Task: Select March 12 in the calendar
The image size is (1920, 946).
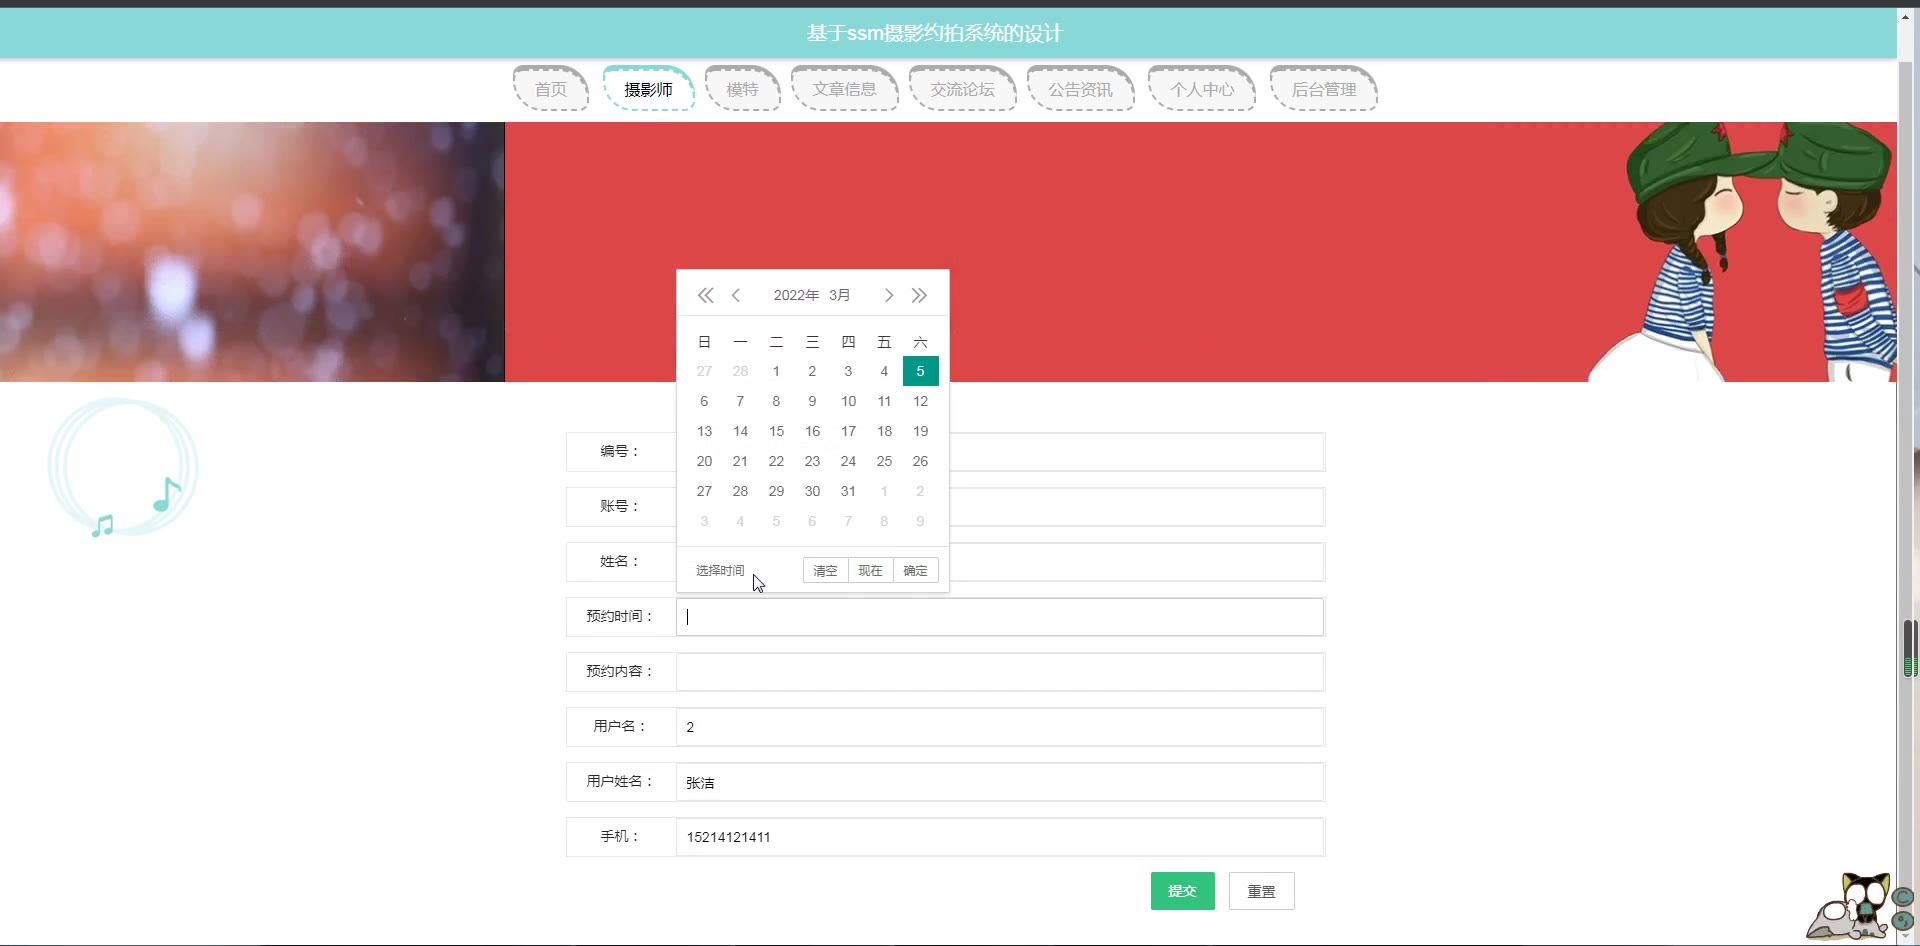Action: point(920,401)
